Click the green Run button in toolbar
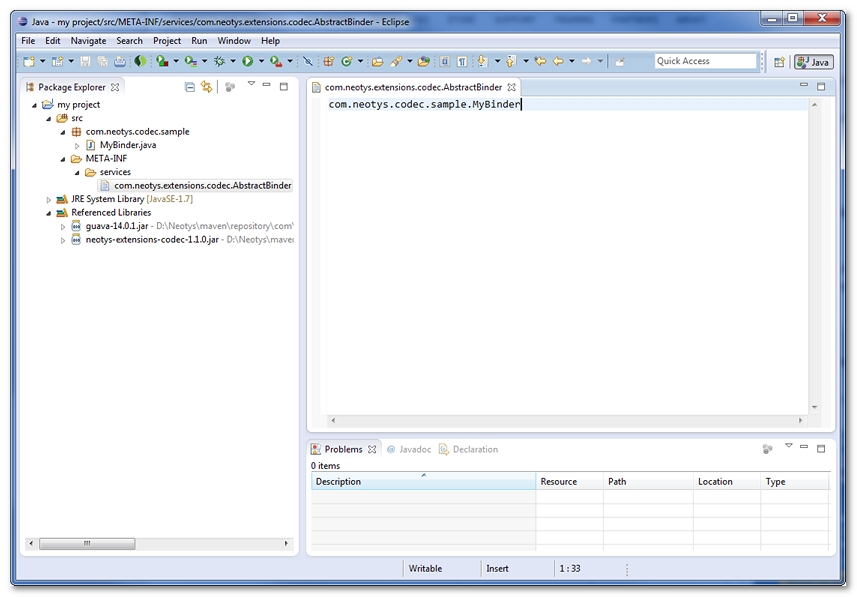The image size is (857, 597). (247, 62)
